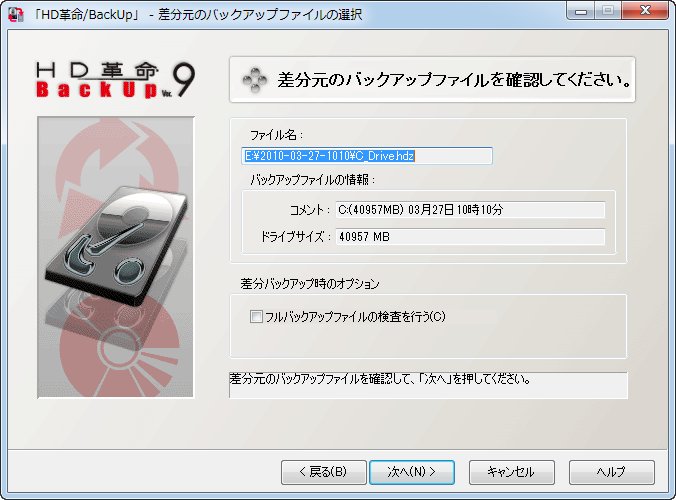
Task: Click the コメント field value
Action: tap(470, 210)
